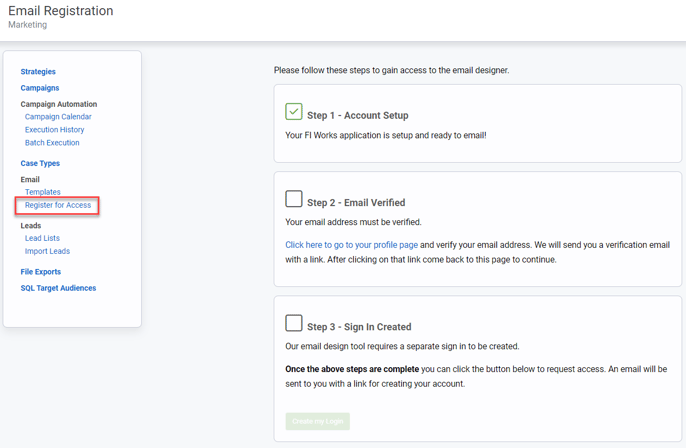Toggle the Step 2 Email Verified checkbox
This screenshot has width=686, height=448.
[x=294, y=199]
